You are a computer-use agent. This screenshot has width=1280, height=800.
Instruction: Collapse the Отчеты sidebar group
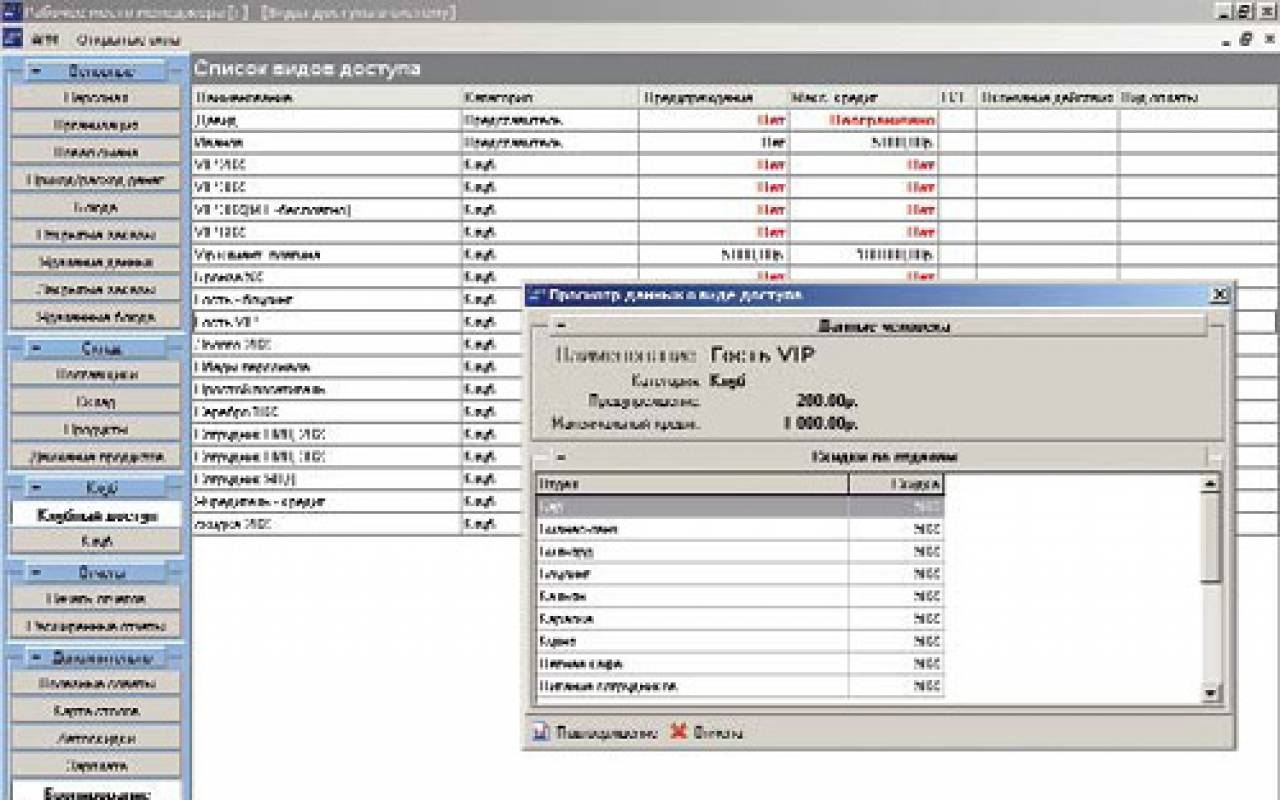tap(37, 573)
